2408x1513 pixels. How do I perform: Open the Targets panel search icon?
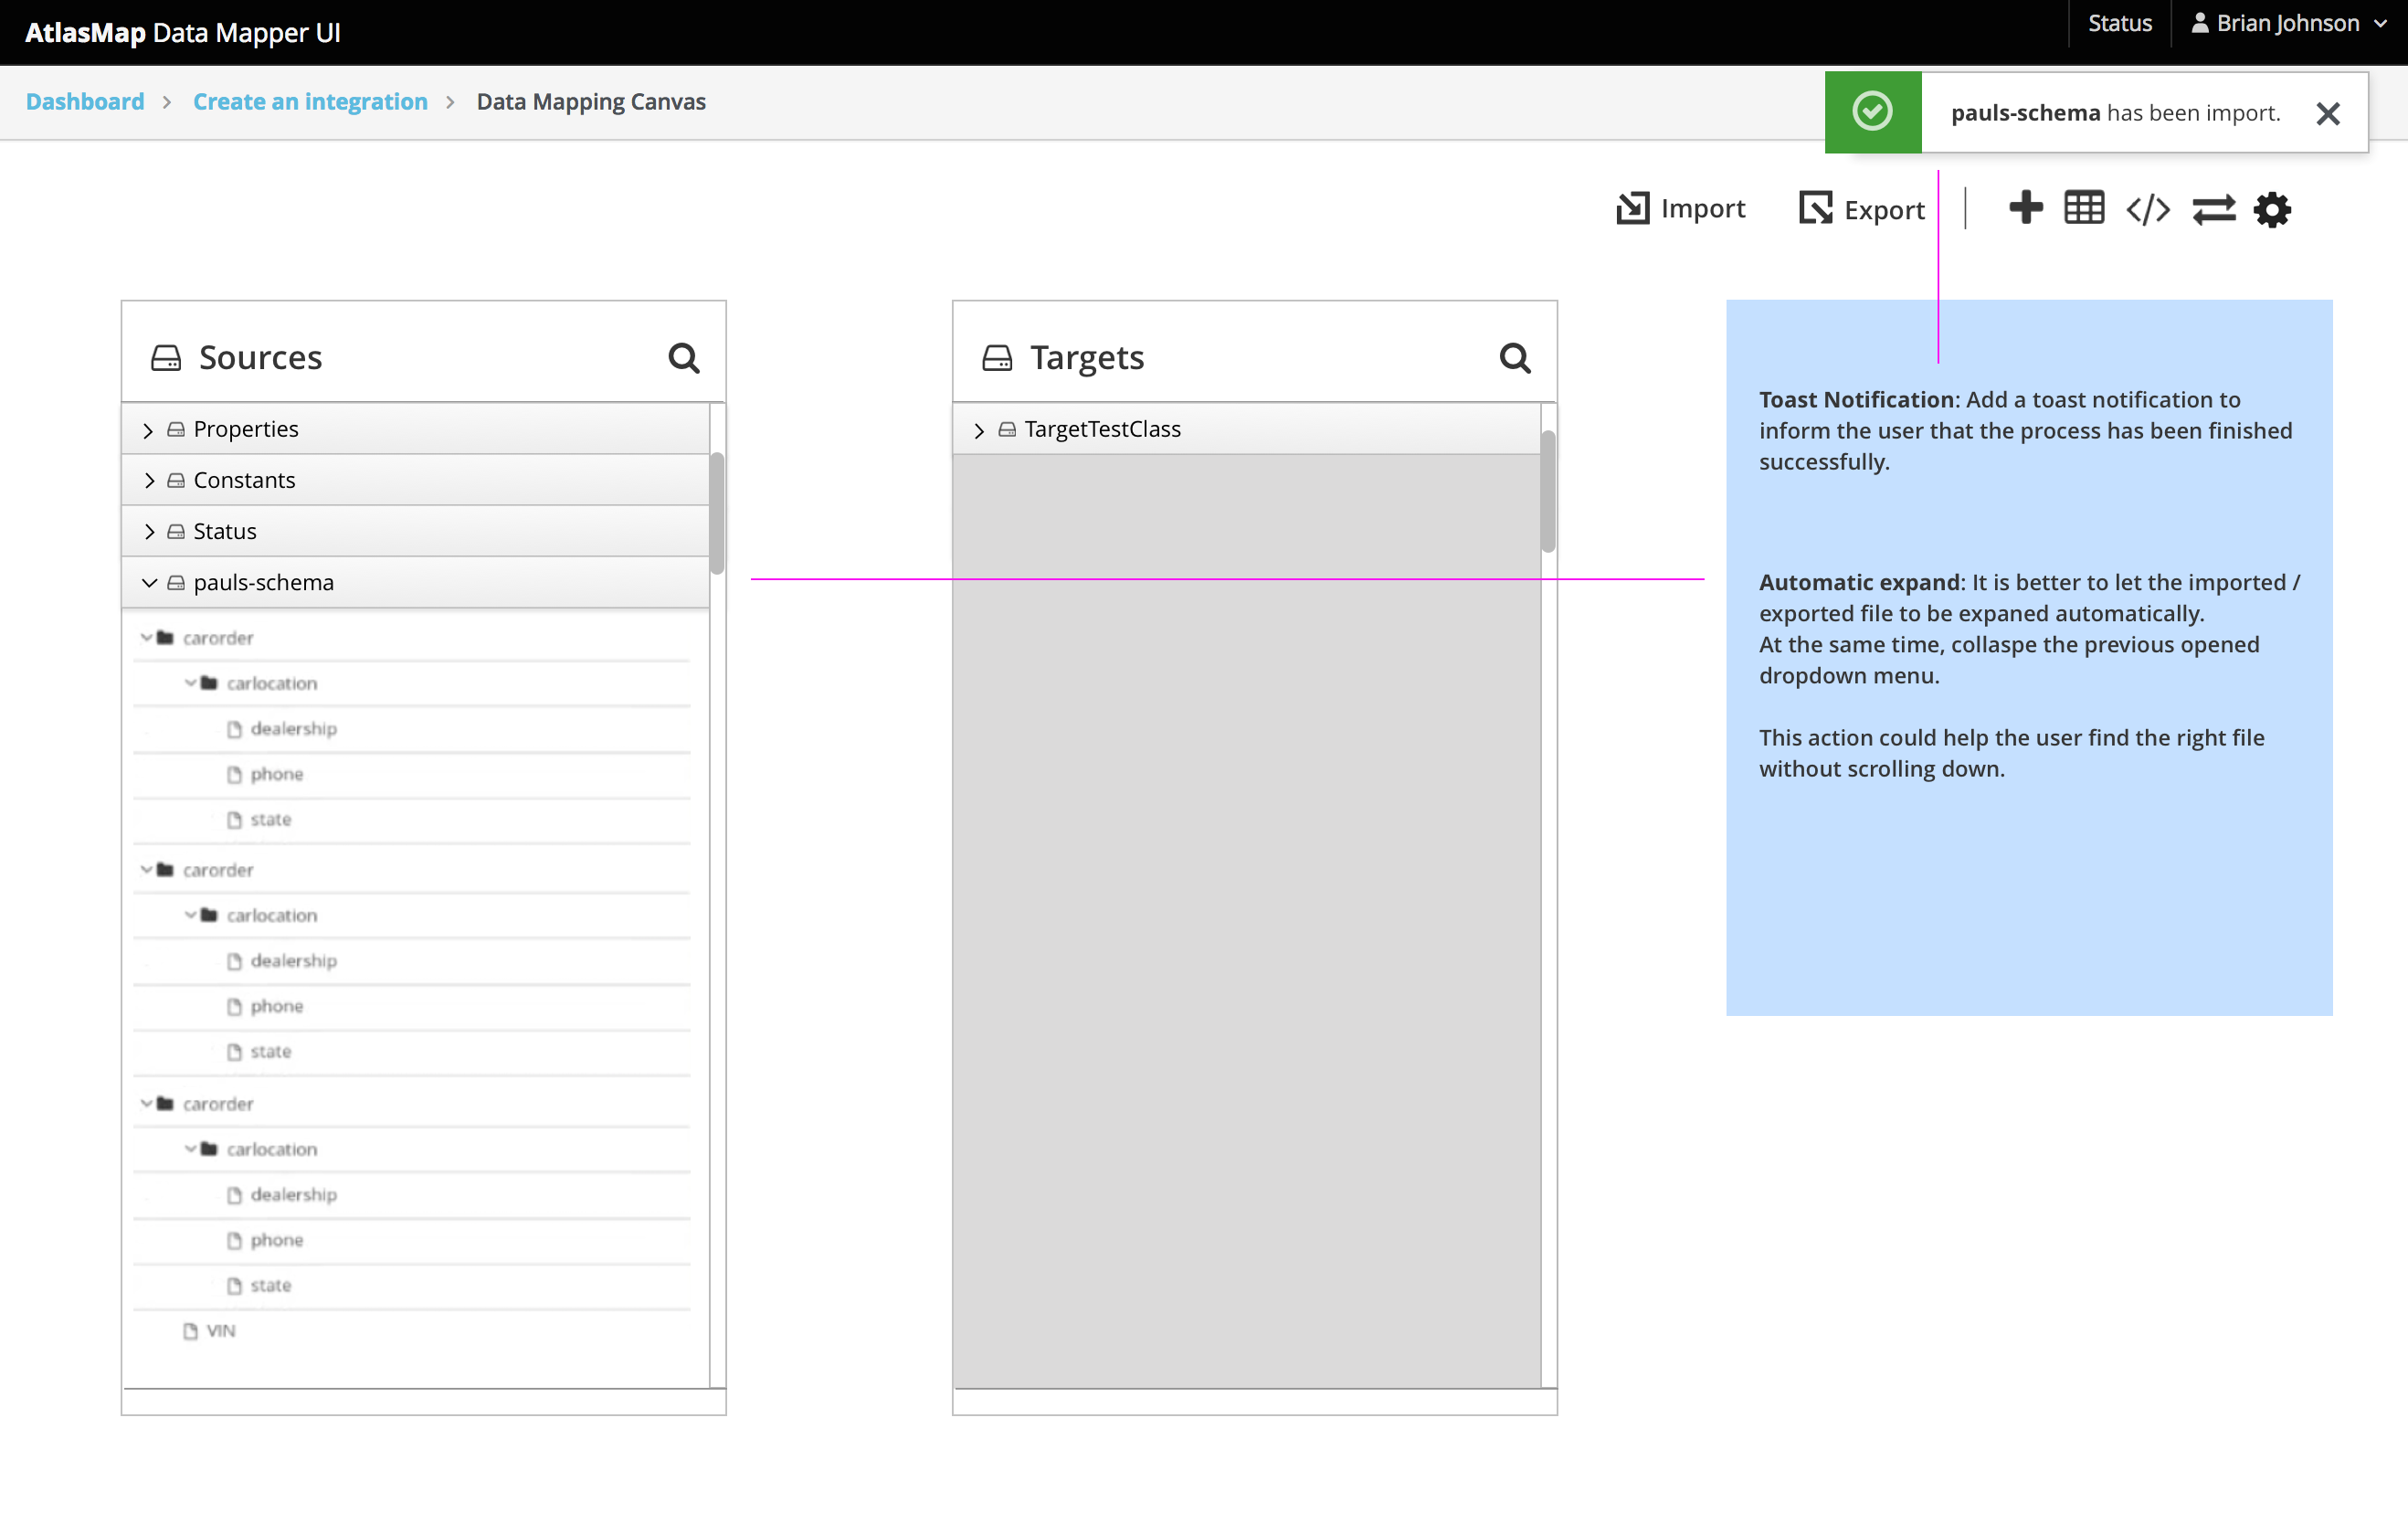(1515, 357)
